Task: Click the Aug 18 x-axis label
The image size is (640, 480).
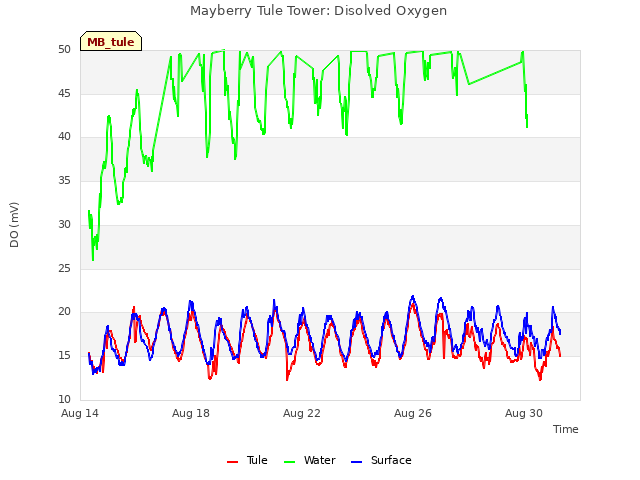Action: 191,413
